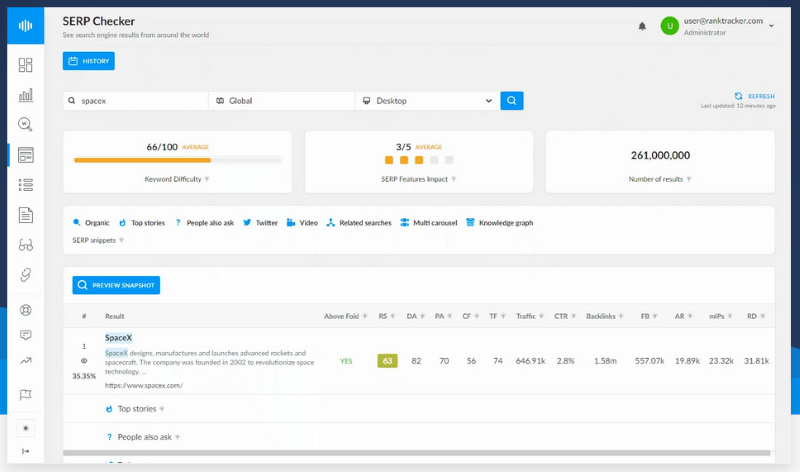800x472 pixels.
Task: Click the blue search button
Action: [512, 101]
